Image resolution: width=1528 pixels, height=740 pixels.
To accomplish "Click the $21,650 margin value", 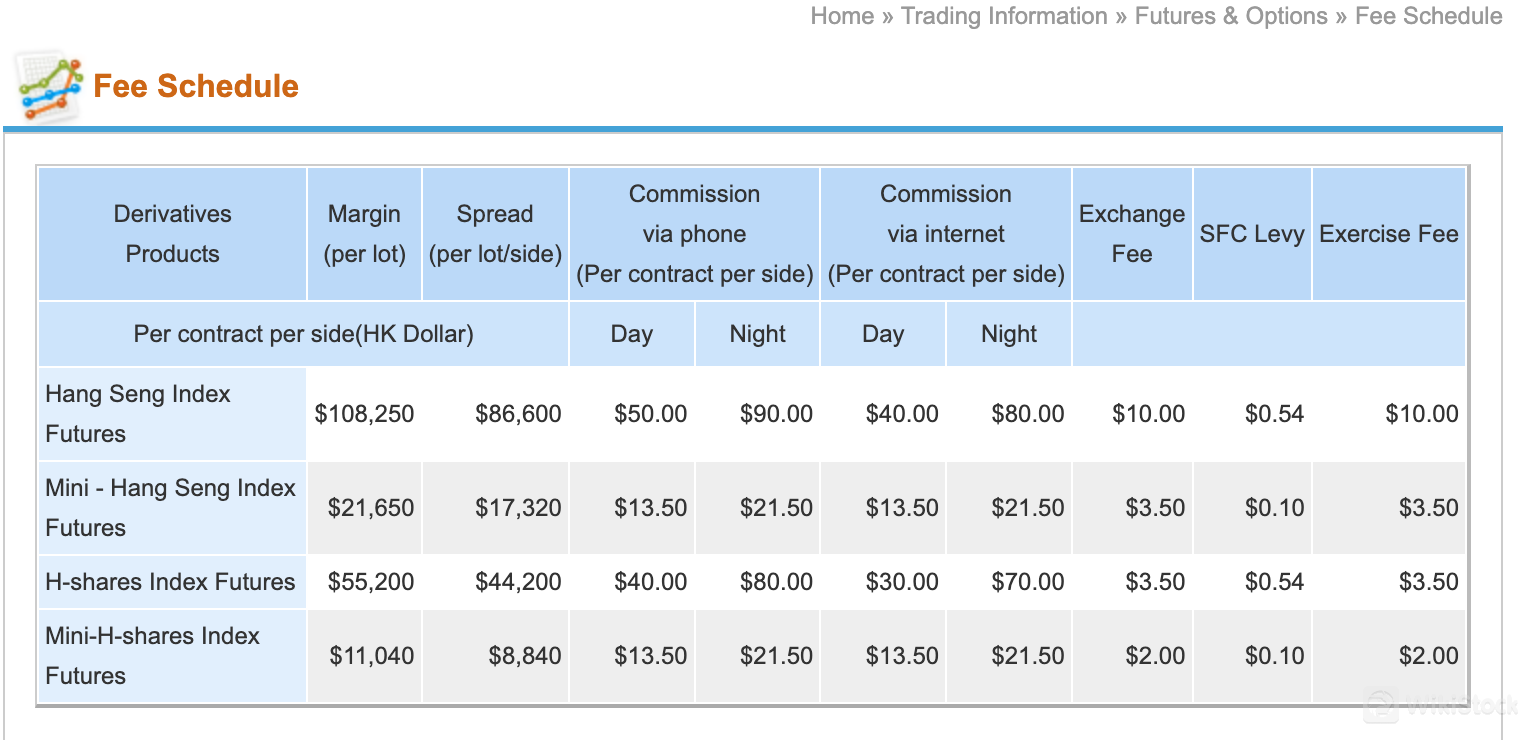I will tap(371, 508).
